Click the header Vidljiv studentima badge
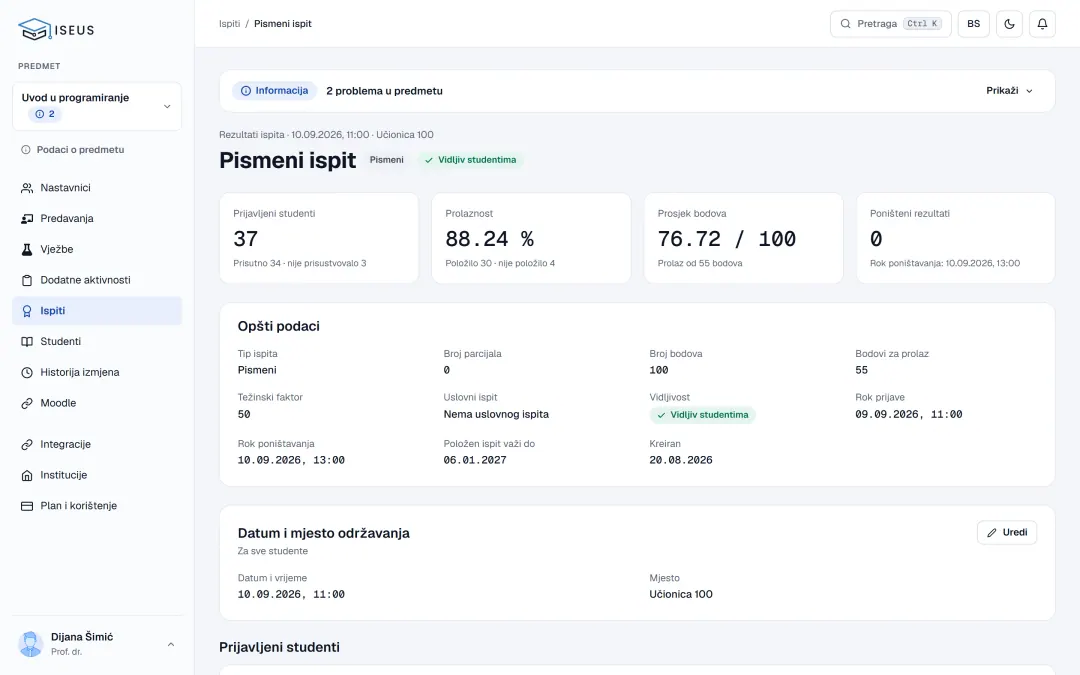This screenshot has width=1080, height=675. [x=470, y=160]
